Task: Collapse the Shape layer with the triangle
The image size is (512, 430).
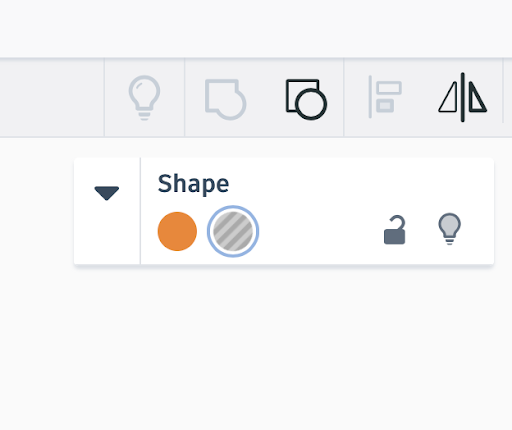Action: [x=107, y=193]
